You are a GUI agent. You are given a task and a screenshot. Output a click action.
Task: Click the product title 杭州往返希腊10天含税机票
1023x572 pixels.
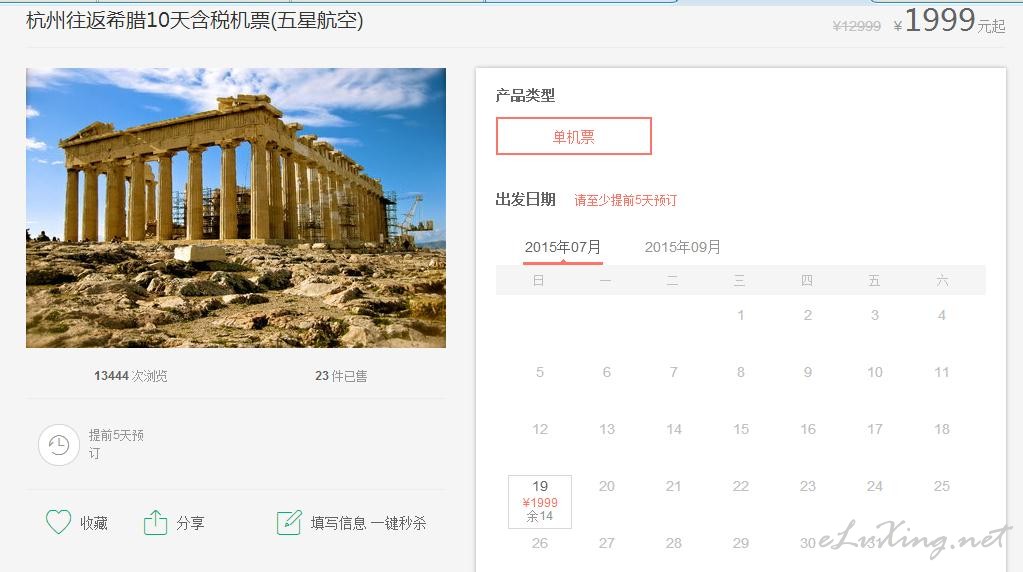[194, 20]
